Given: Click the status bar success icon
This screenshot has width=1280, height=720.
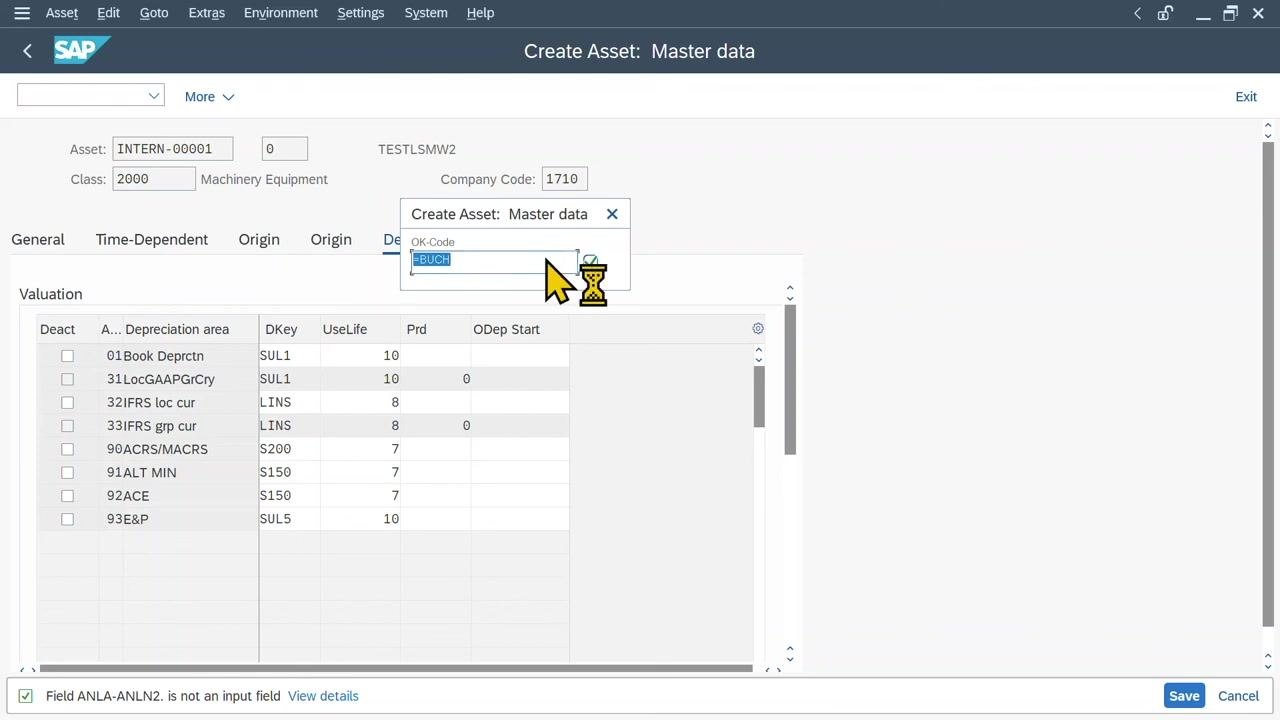Looking at the screenshot, I should 26,696.
